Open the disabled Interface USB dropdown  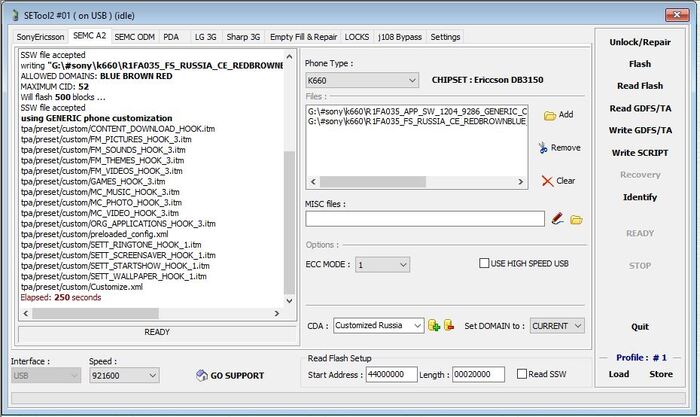(x=46, y=375)
